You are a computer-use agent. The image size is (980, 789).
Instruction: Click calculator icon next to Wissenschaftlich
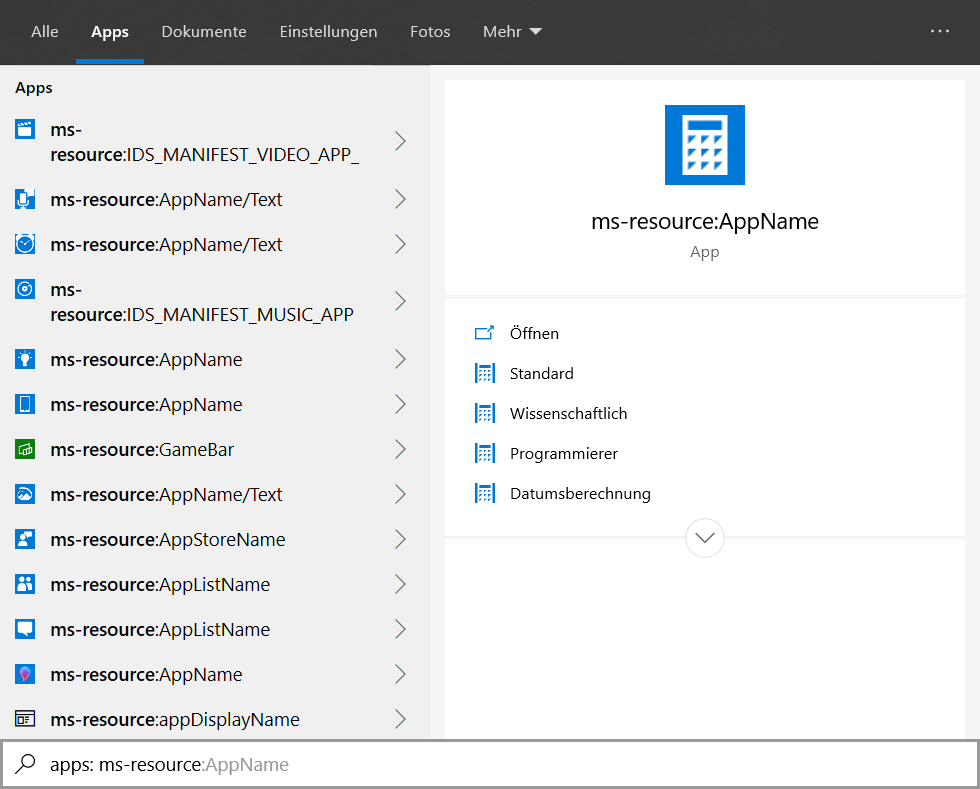[x=484, y=413]
